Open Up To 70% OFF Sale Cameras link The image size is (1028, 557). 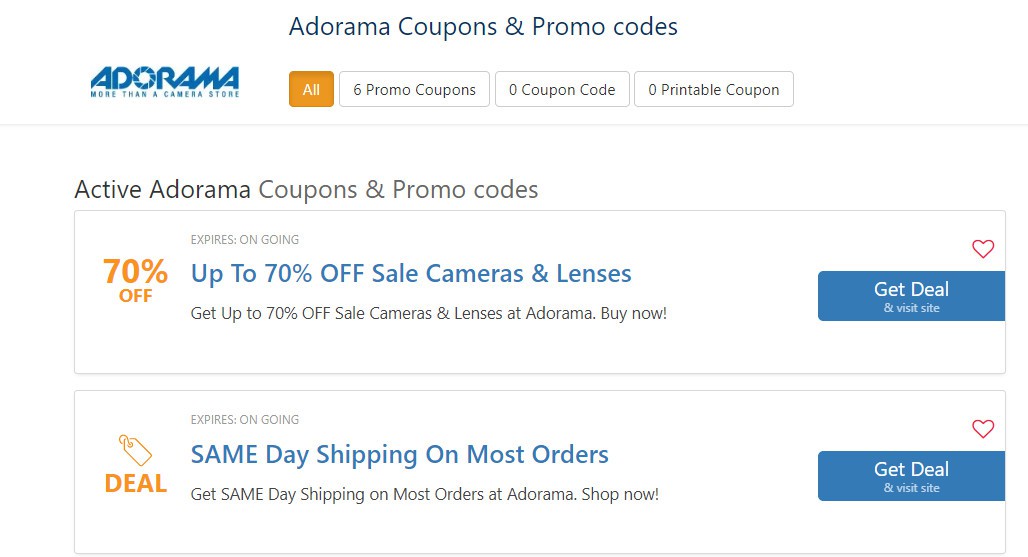pos(411,273)
